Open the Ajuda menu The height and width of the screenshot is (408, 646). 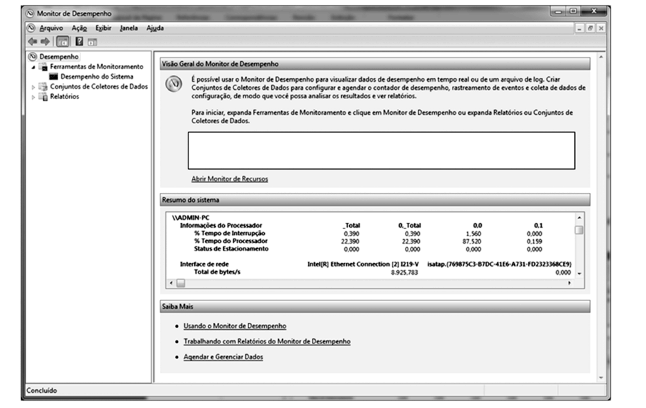(x=155, y=28)
